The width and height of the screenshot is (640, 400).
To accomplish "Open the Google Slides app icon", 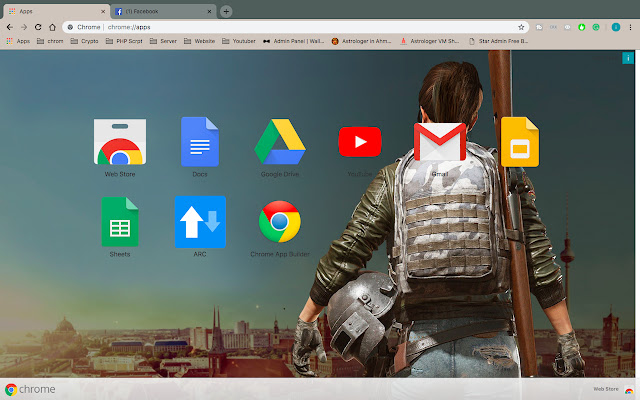I will tap(520, 142).
